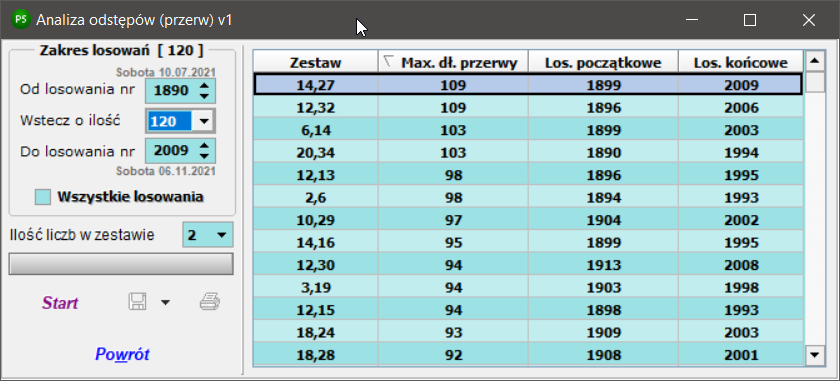Click Los. końcowe cell 2002
This screenshot has width=840, height=381.
click(741, 220)
